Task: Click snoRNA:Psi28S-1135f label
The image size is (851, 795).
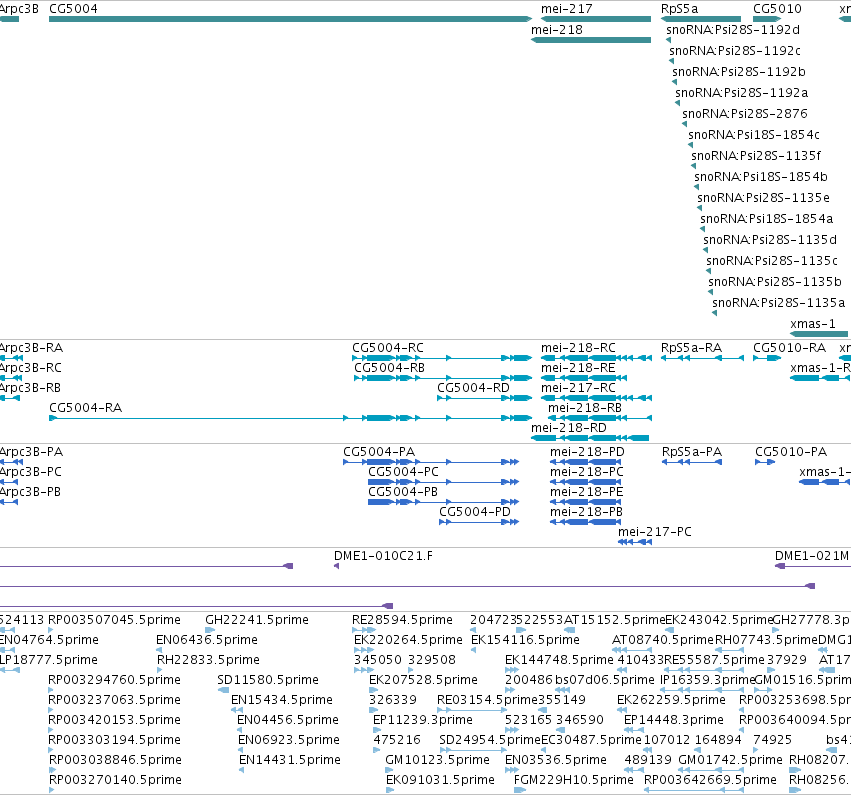Action: click(x=756, y=156)
